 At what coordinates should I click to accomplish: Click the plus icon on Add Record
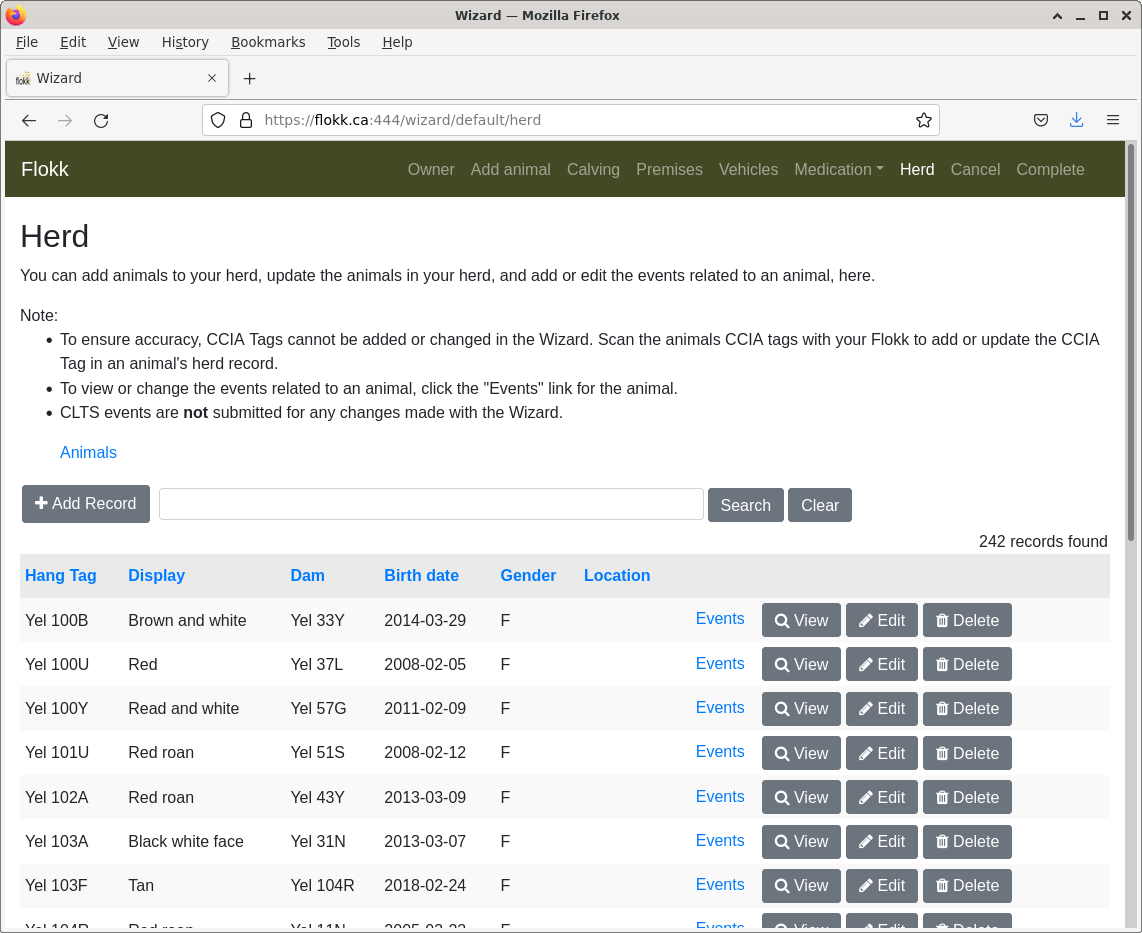coord(39,504)
